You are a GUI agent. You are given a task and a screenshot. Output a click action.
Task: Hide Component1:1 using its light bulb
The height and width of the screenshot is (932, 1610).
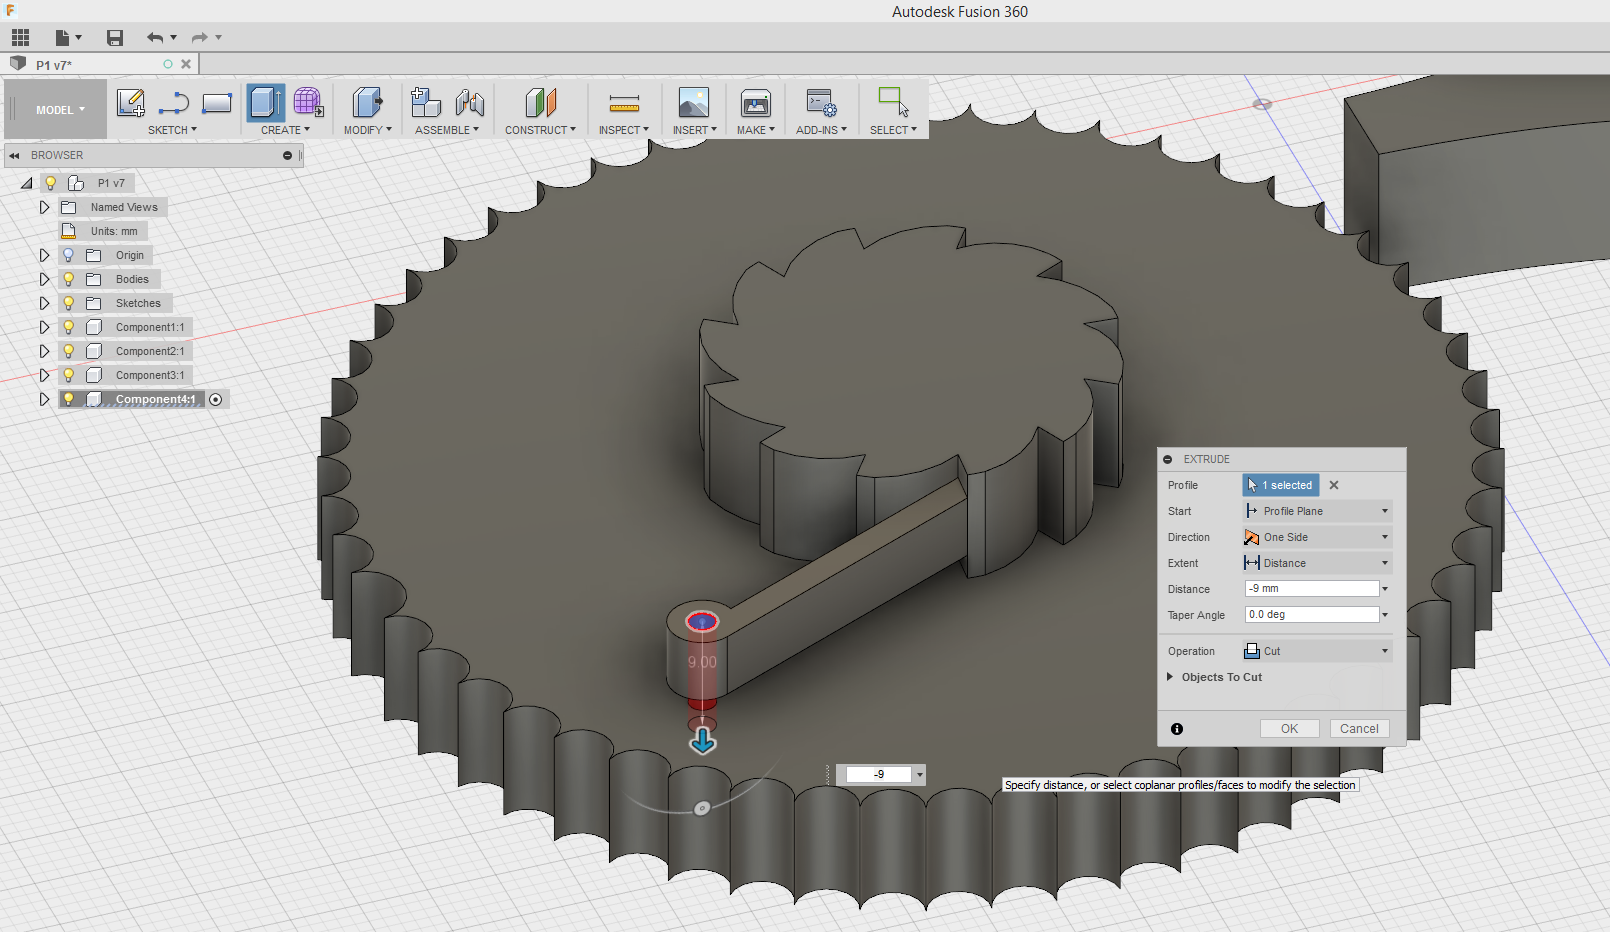[69, 327]
